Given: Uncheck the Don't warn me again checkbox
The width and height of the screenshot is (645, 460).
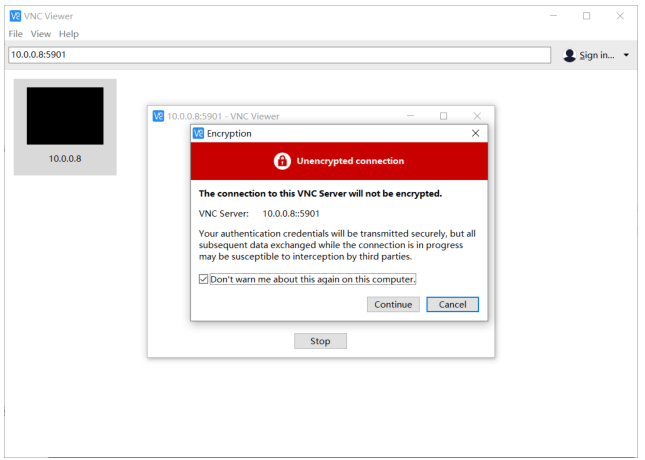Looking at the screenshot, I should pos(204,279).
